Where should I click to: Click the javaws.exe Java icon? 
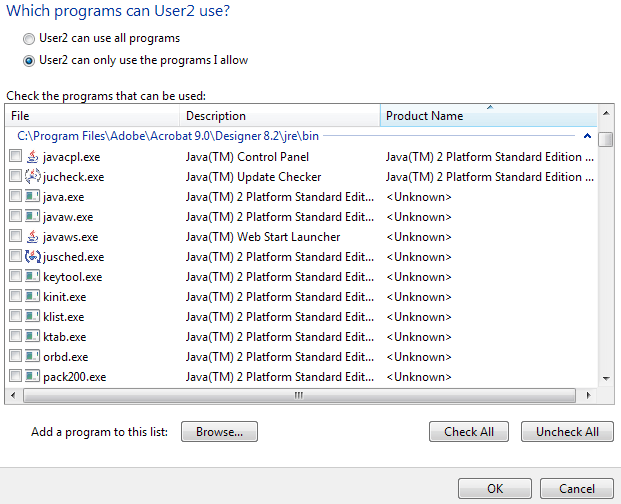32,236
